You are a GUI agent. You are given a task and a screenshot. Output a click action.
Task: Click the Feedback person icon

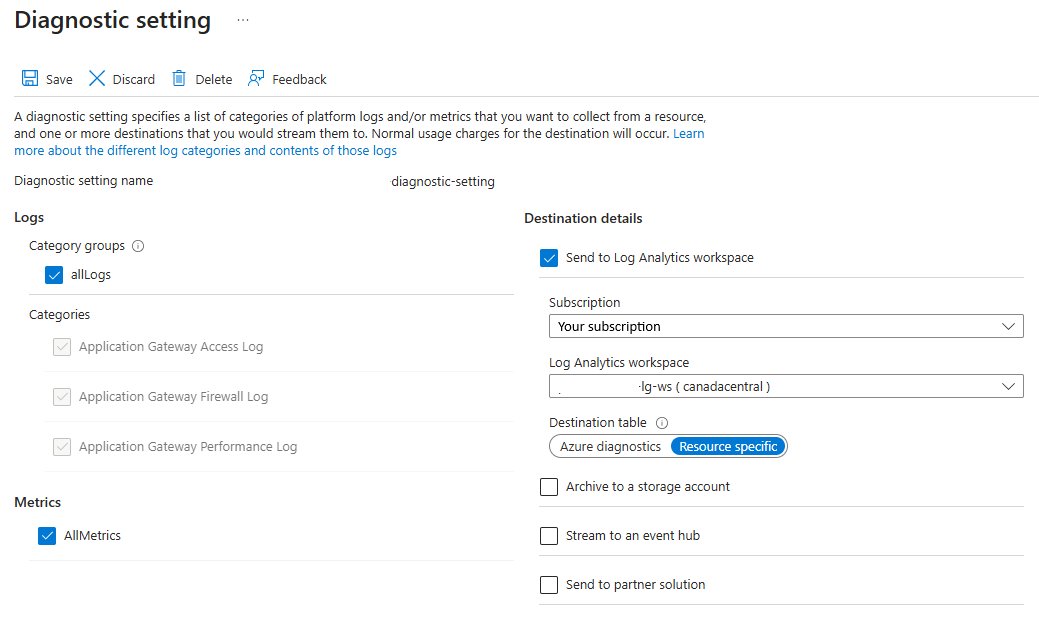pyautogui.click(x=257, y=79)
